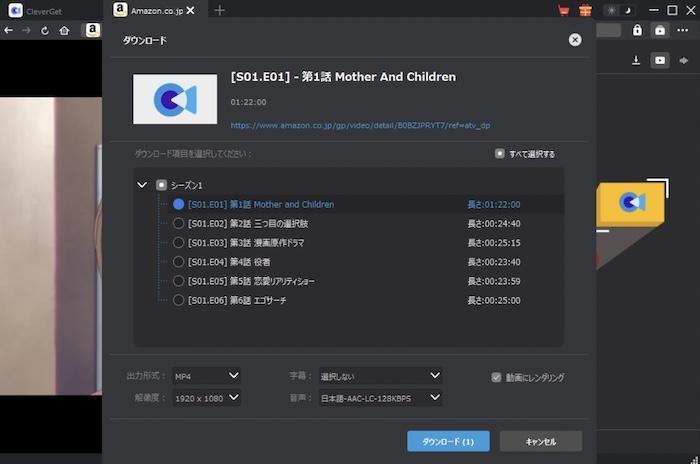The image size is (700, 464).
Task: Open the 出力形式 MP4 dropdown
Action: tap(207, 376)
